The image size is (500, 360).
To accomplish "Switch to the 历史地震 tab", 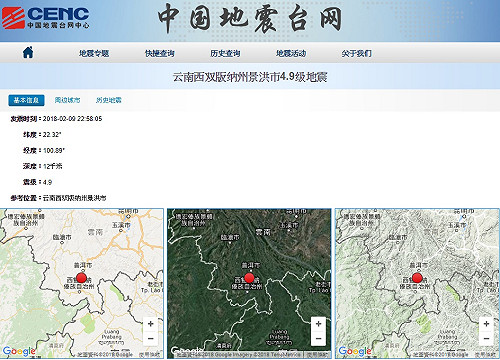I will 109,100.
